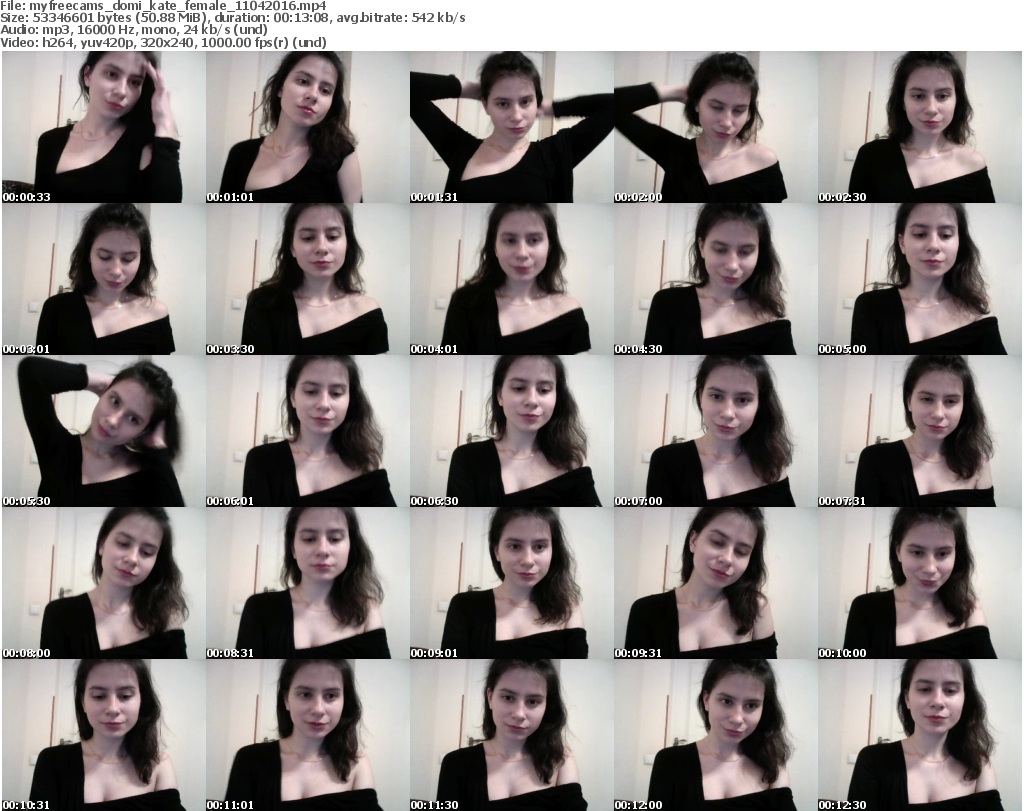This screenshot has width=1024, height=811.
Task: Choose the frame timestamped 00:08:00
Action: 103,583
